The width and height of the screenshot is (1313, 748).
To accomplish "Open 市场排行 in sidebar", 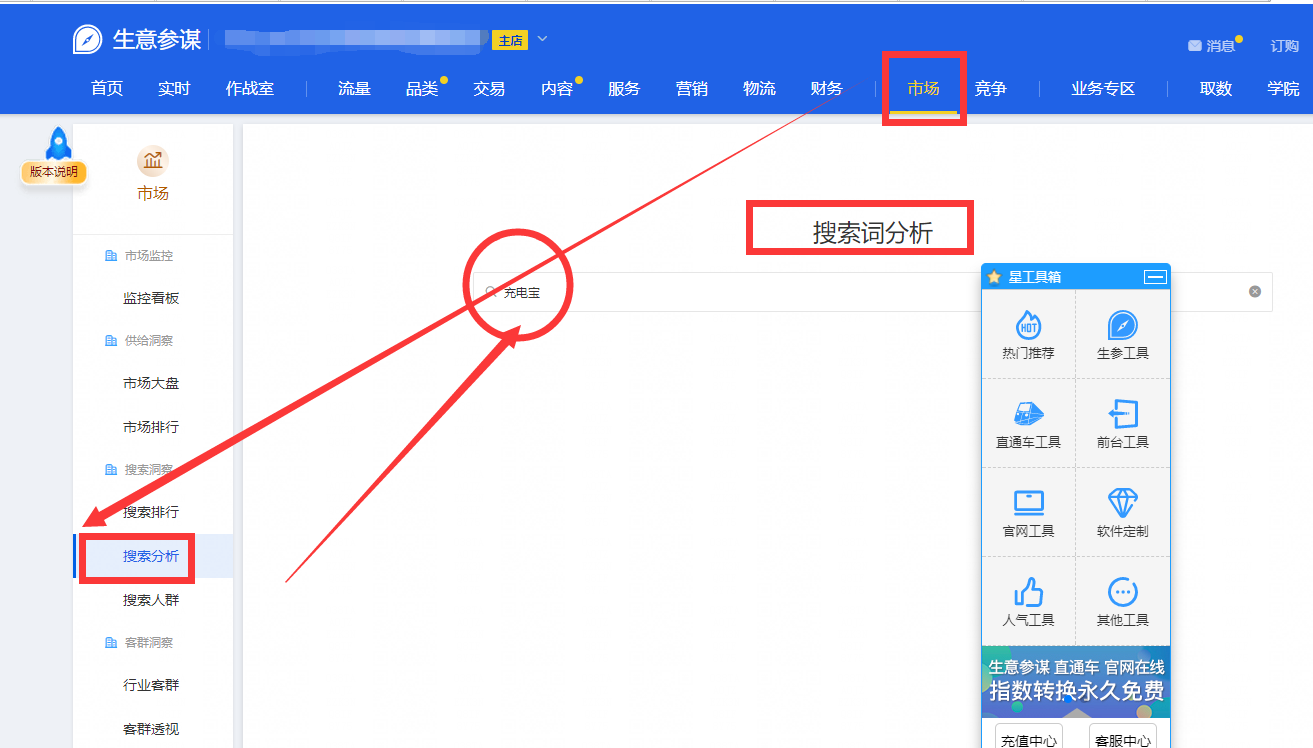I will (x=151, y=427).
